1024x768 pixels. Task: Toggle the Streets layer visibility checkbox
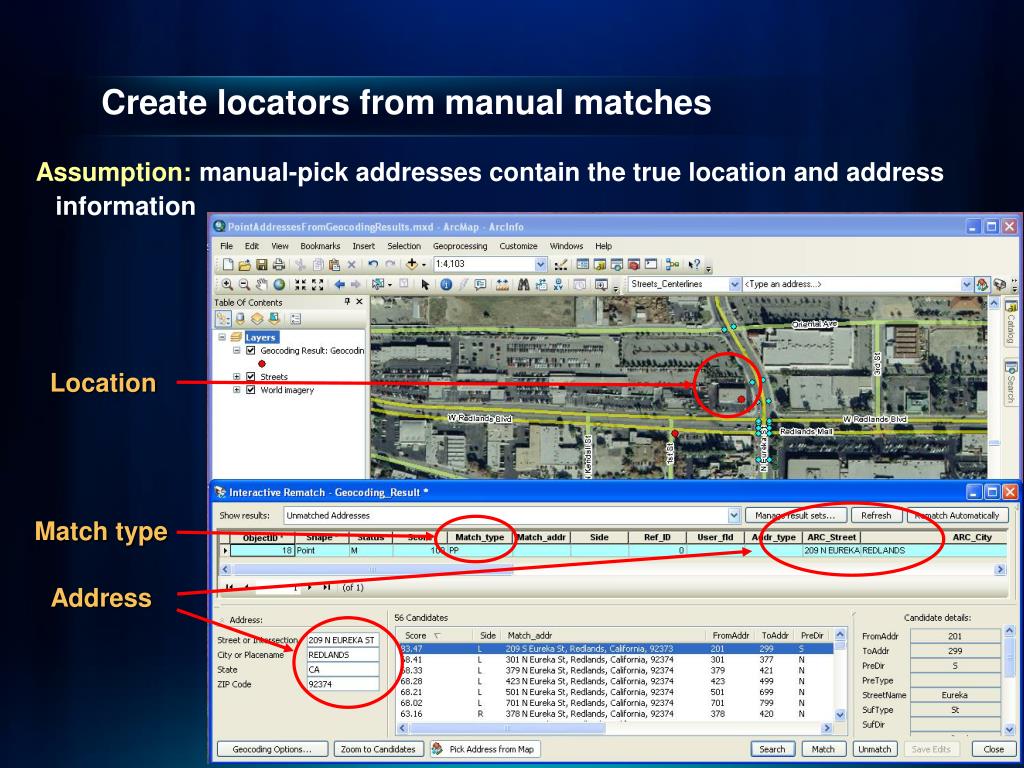(x=251, y=377)
